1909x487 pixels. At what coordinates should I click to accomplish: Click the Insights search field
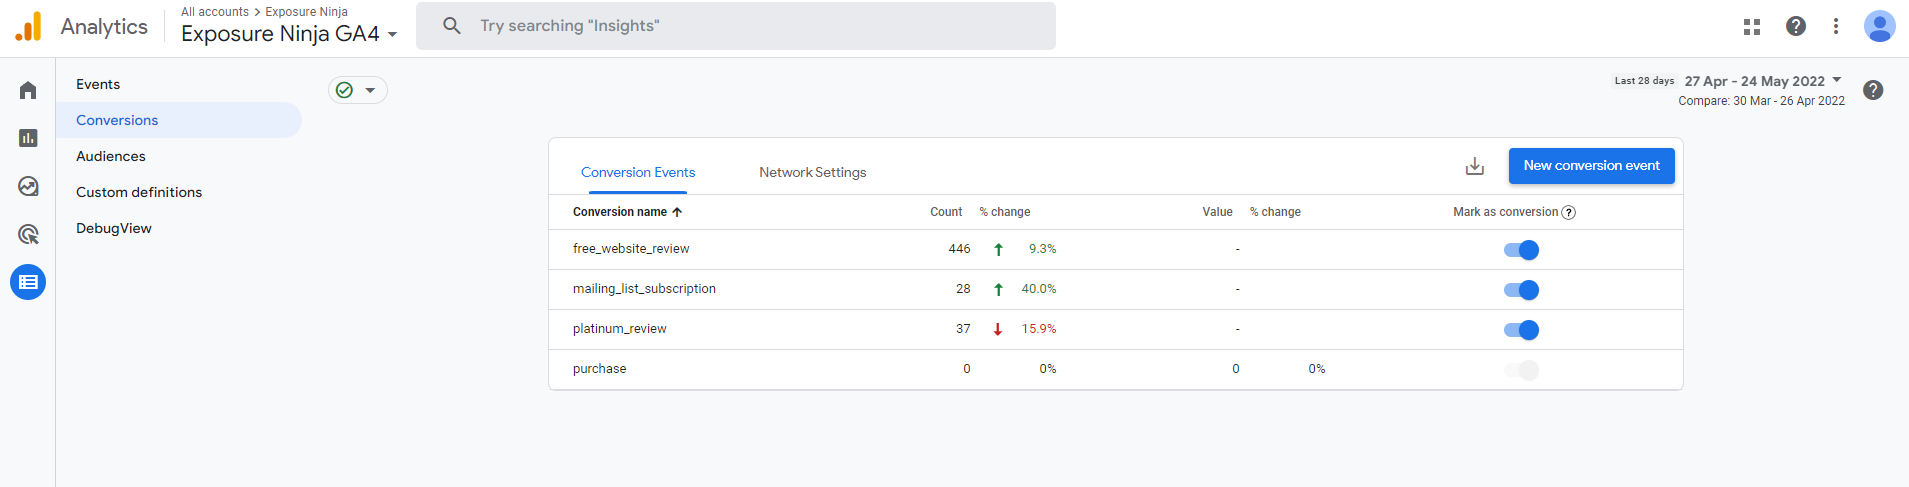point(735,26)
